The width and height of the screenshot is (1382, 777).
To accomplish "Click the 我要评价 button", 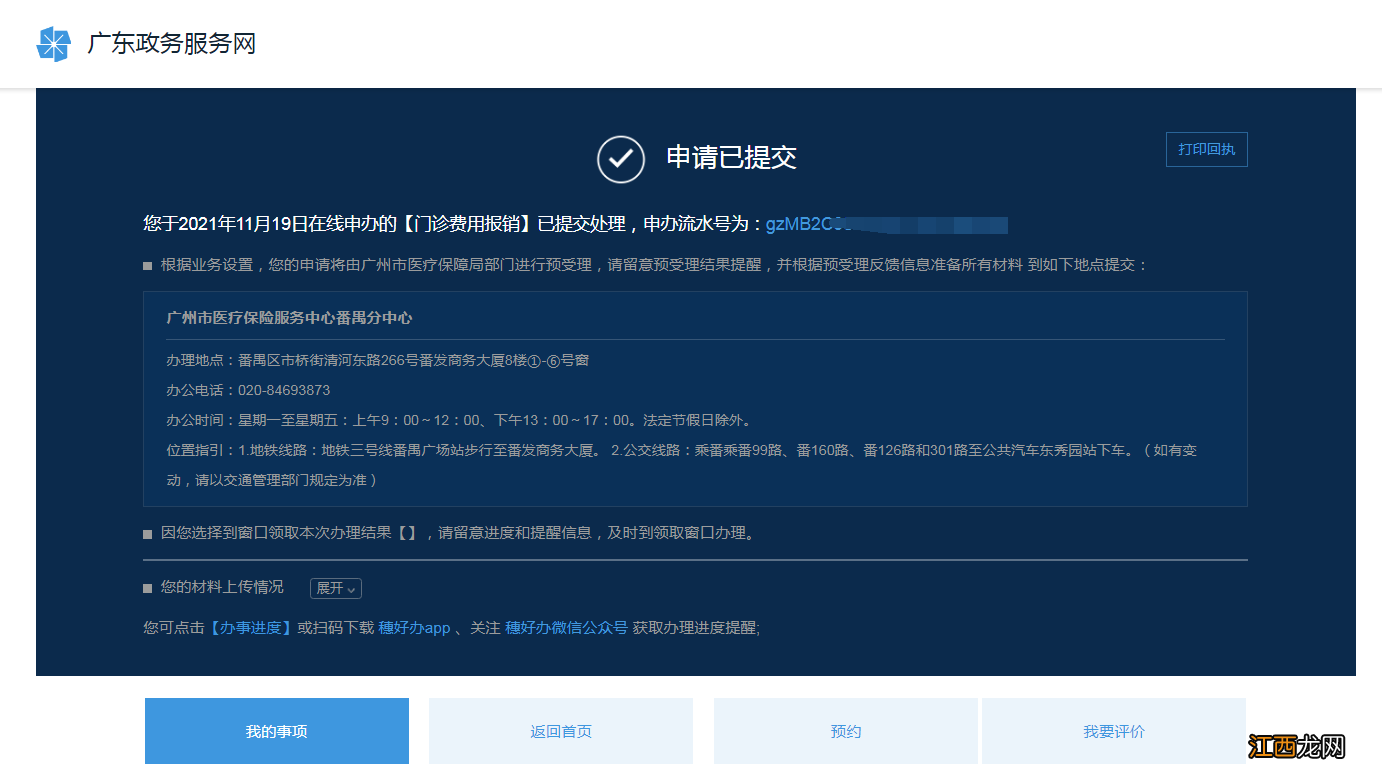I will (1114, 731).
